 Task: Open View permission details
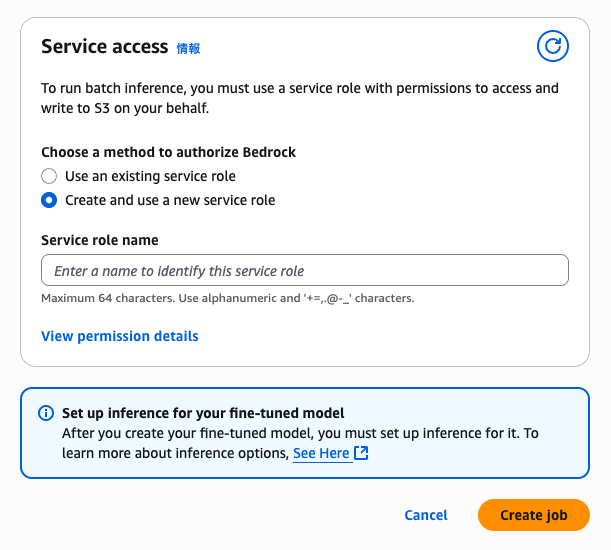[120, 336]
